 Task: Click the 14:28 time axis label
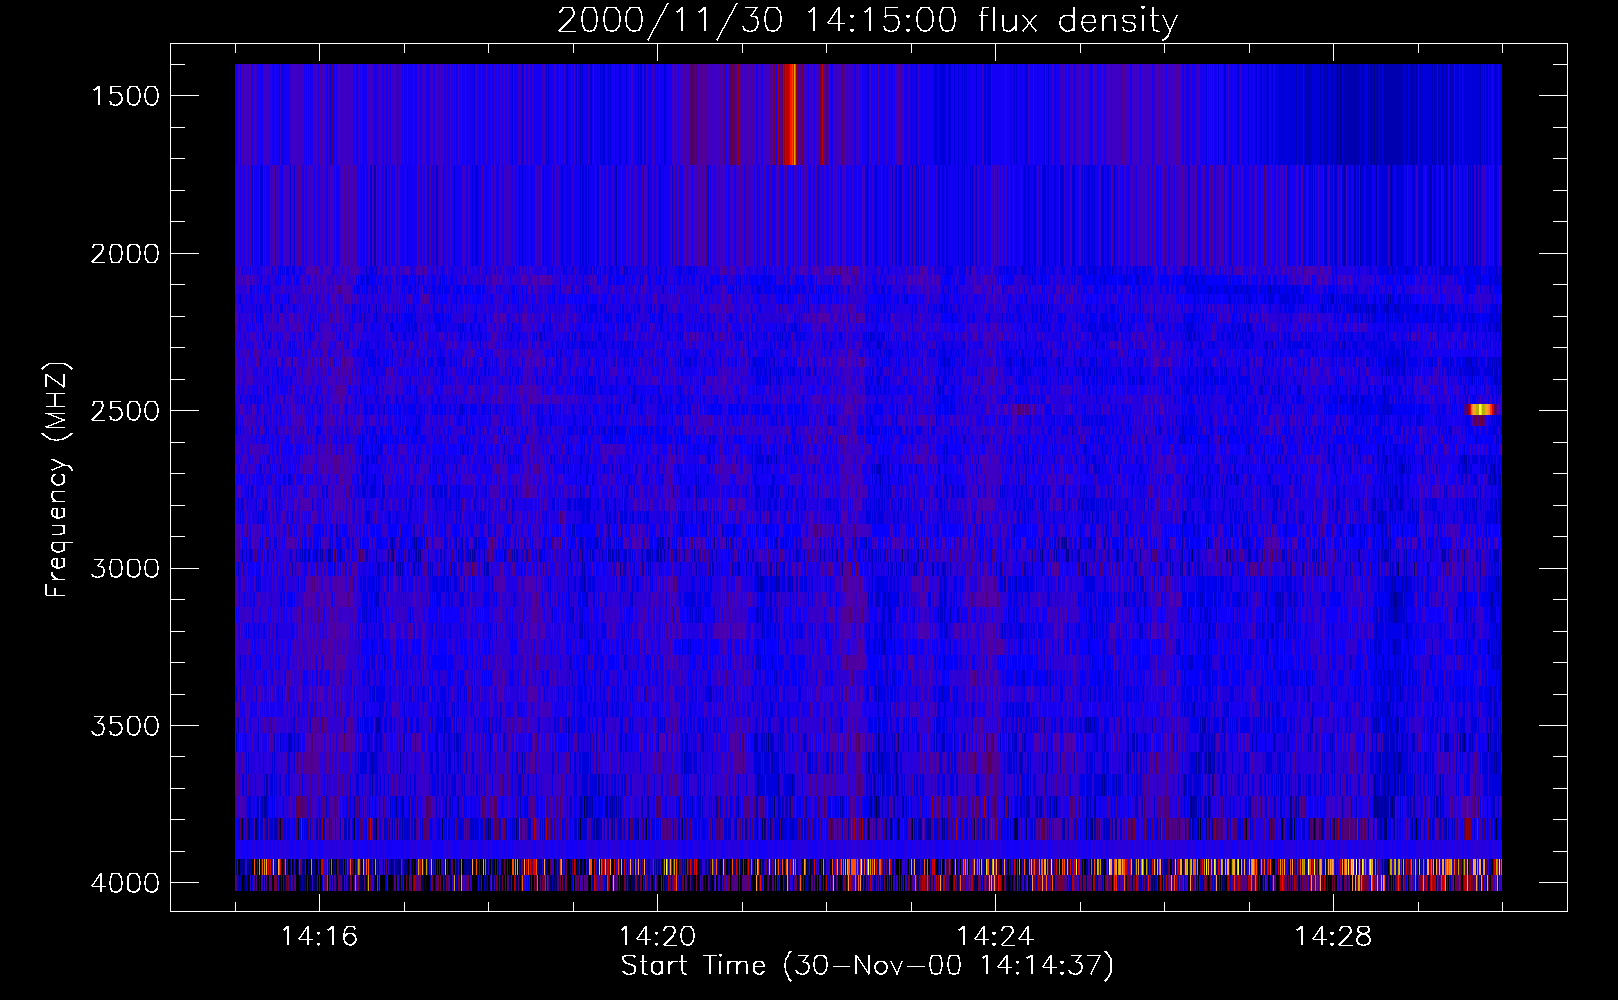[x=1333, y=936]
